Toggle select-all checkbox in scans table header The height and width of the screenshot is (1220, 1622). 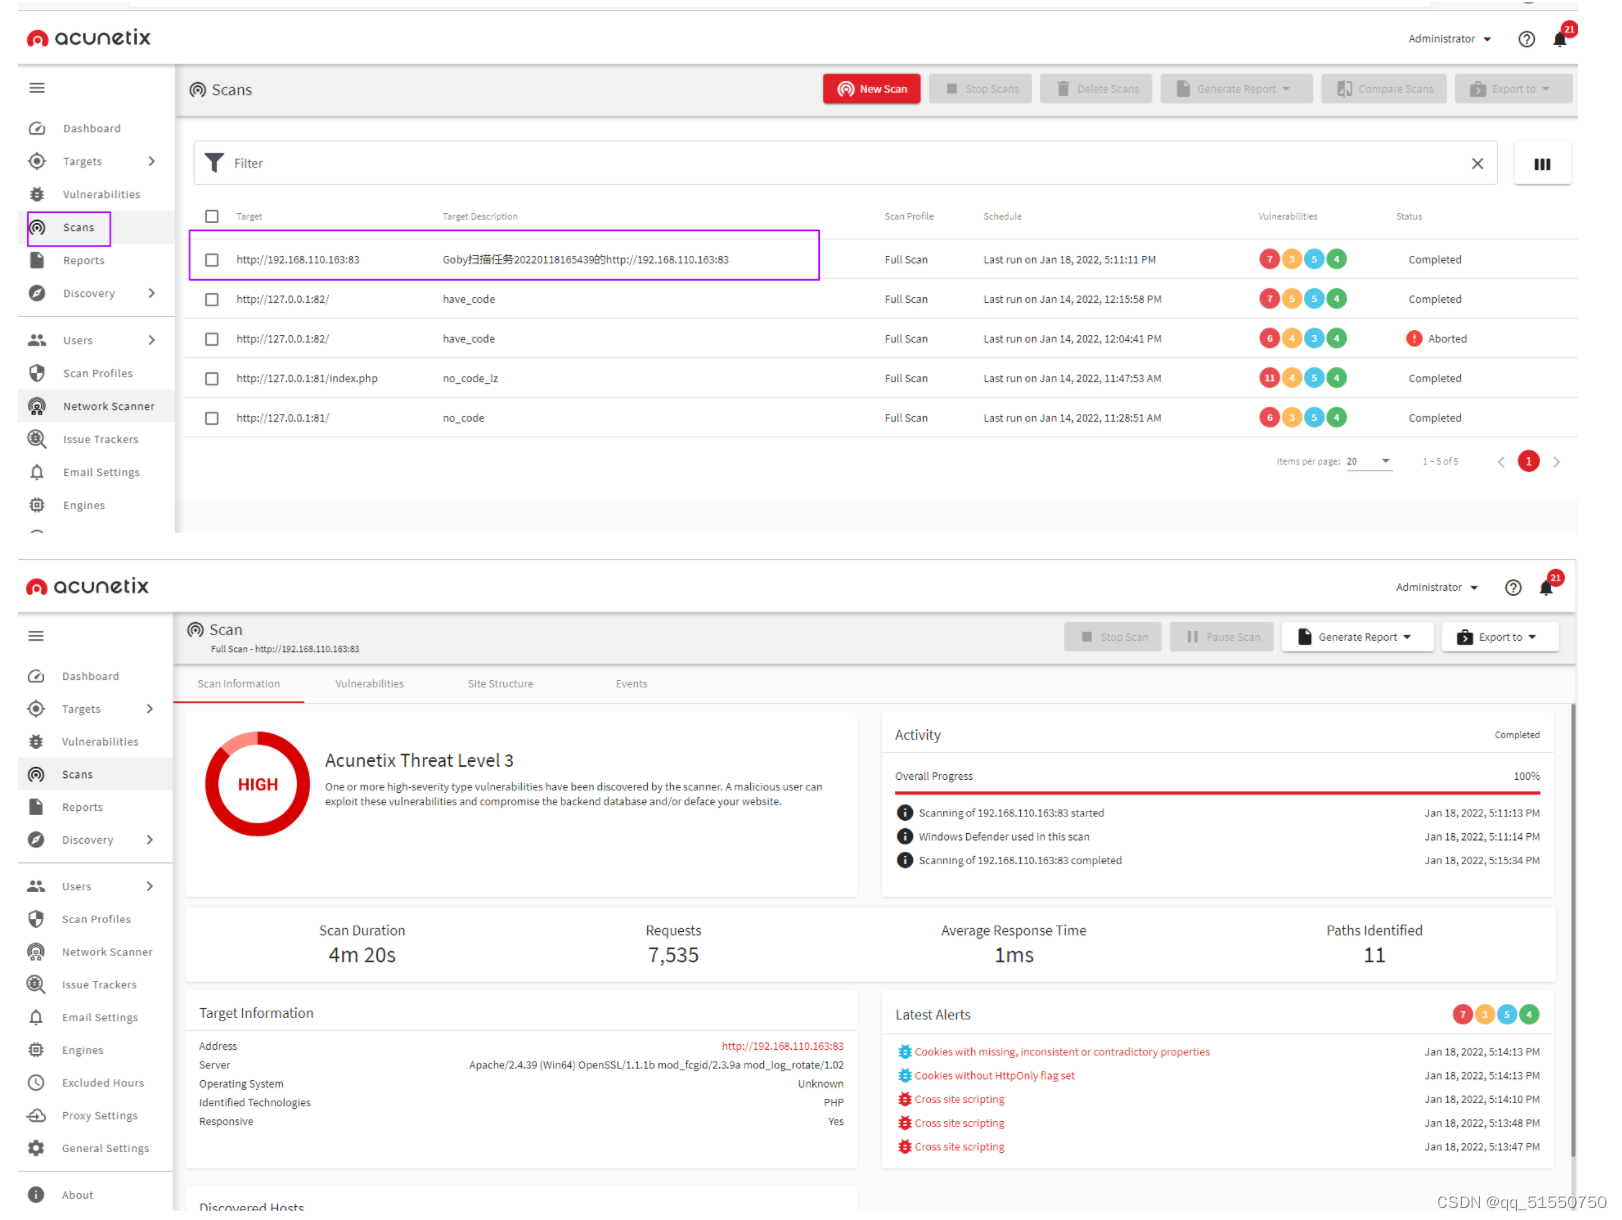(x=212, y=216)
